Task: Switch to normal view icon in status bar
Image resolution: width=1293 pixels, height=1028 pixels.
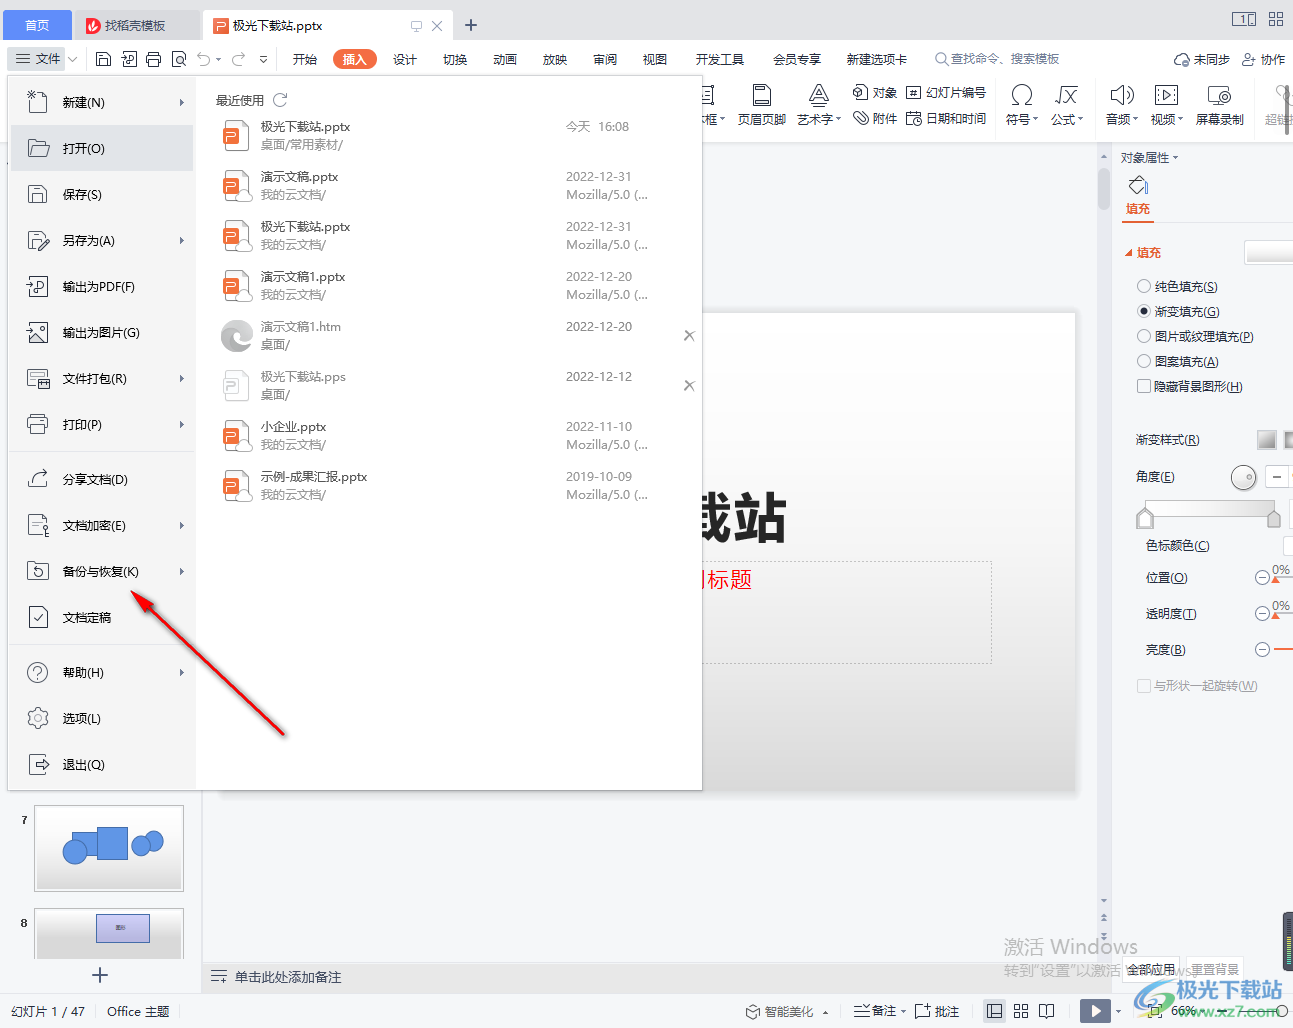Action: pos(994,1011)
